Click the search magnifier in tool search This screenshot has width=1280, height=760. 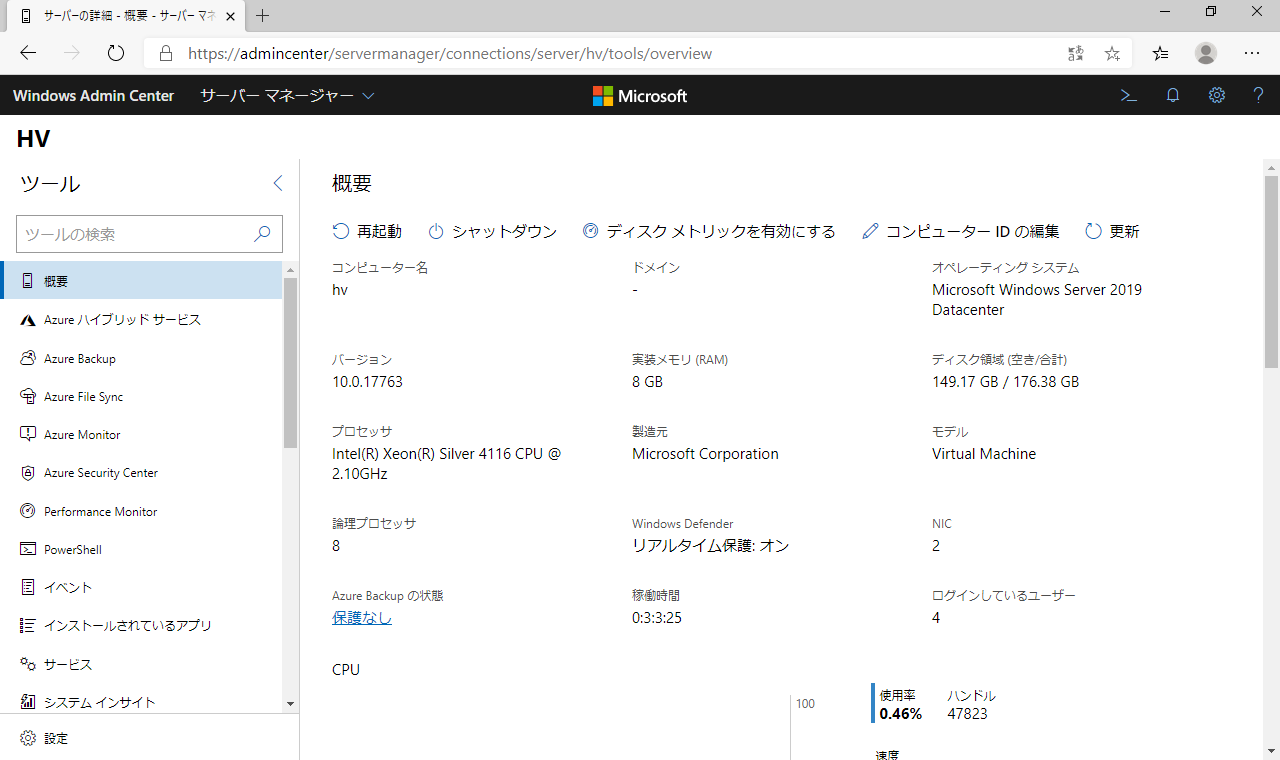tap(262, 234)
